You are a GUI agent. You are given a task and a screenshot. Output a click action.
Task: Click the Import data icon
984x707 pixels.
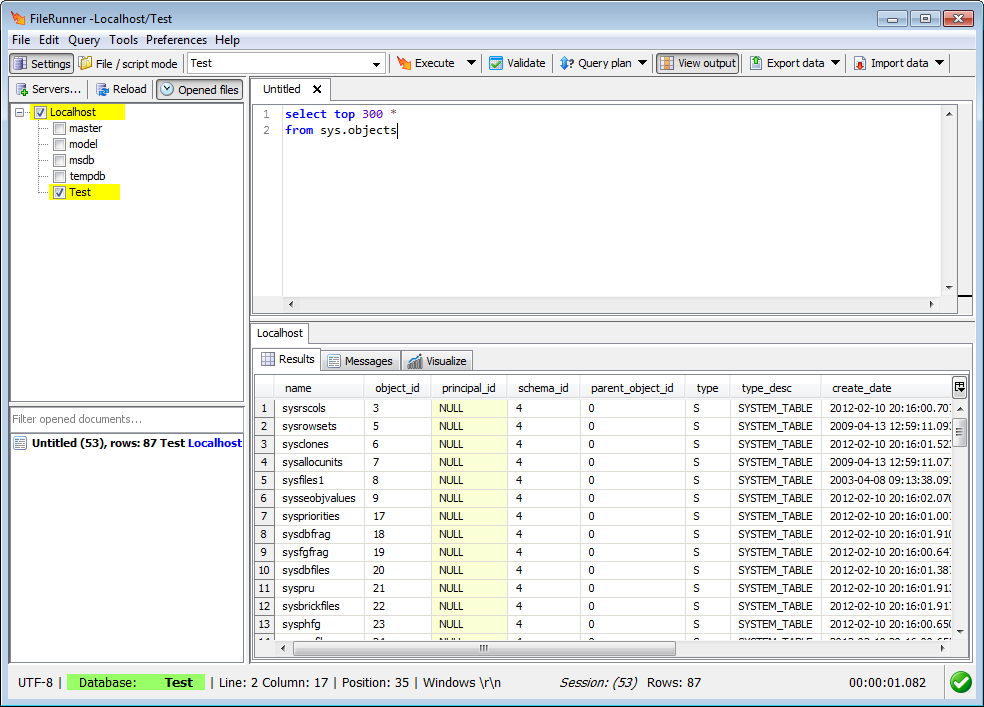click(x=860, y=63)
